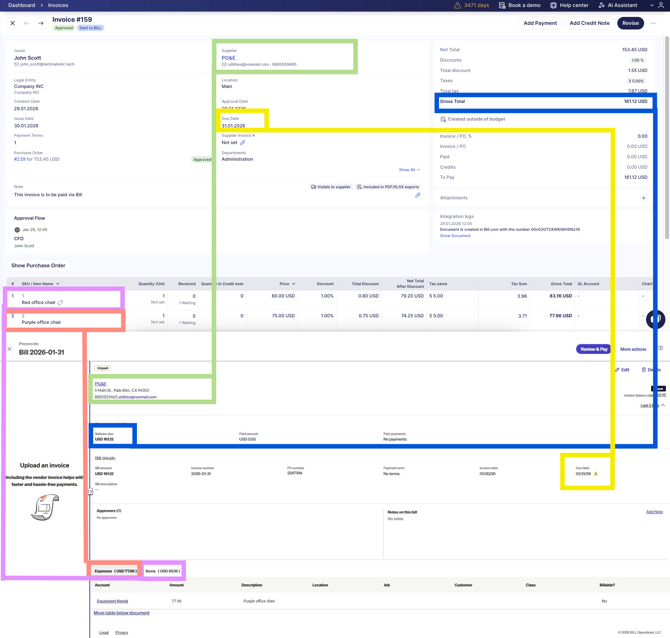Go to Invoices in the breadcrumb

pyautogui.click(x=58, y=5)
